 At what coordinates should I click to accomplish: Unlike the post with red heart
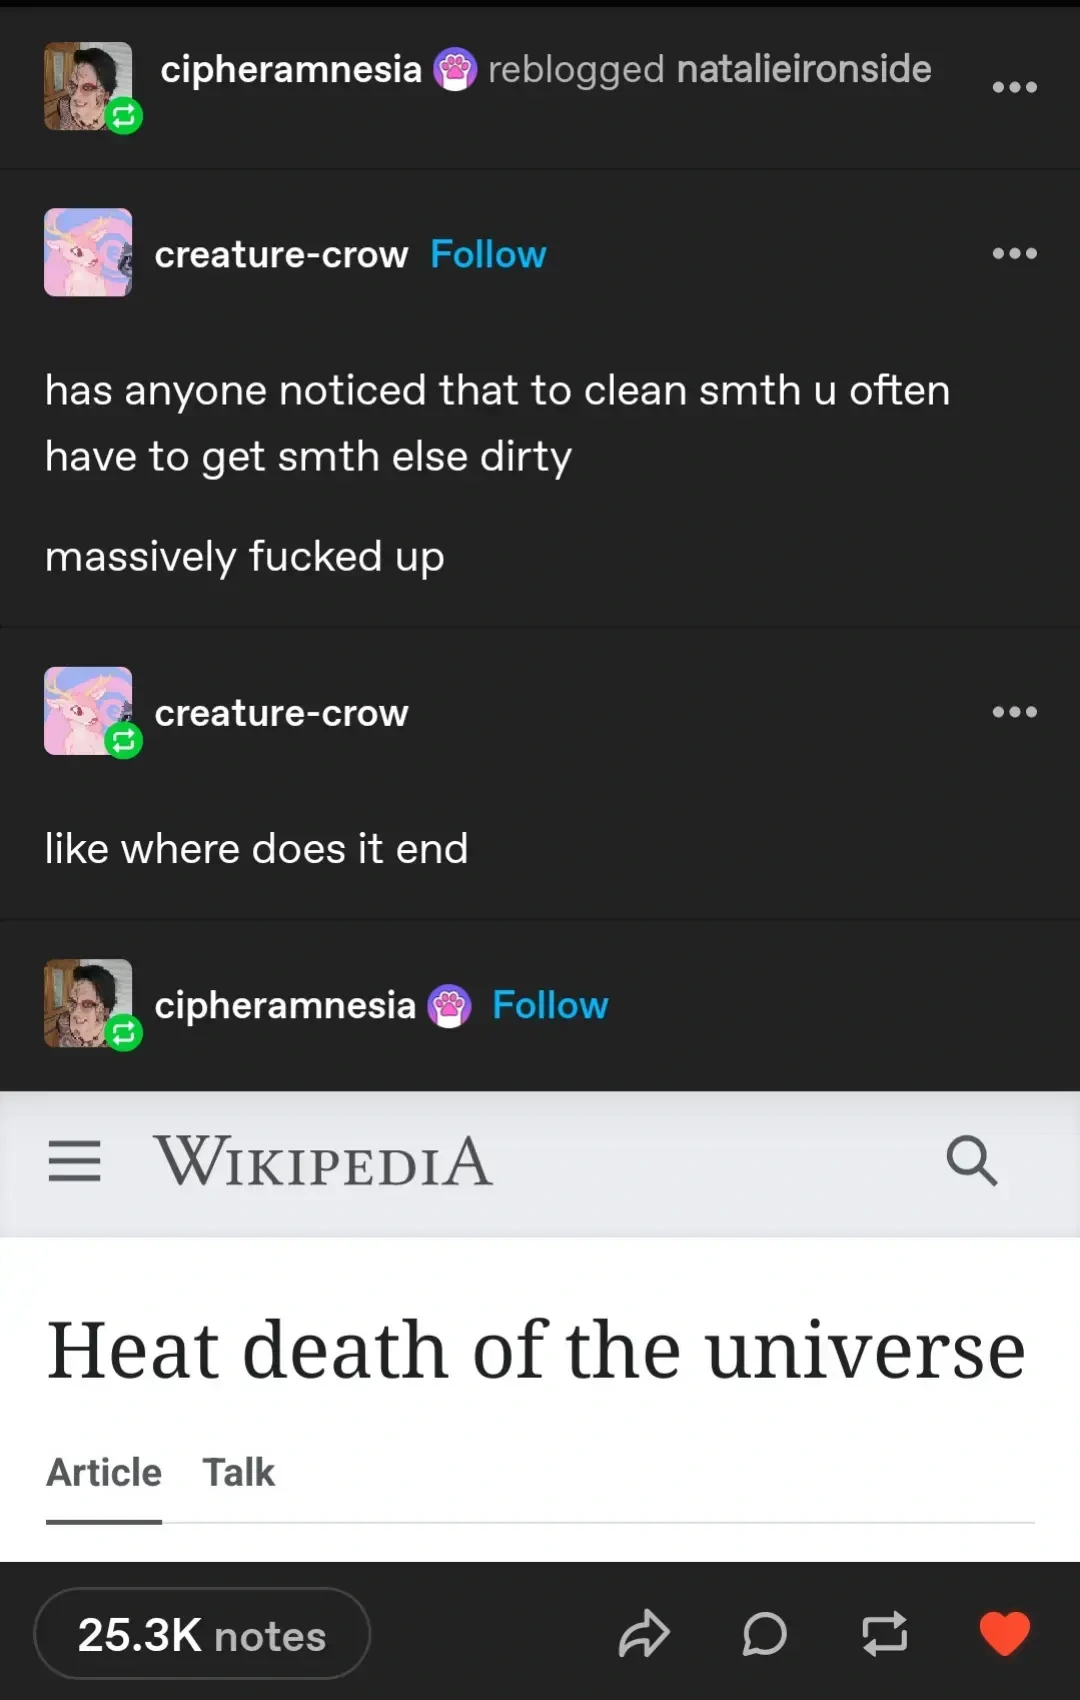(x=1004, y=1634)
